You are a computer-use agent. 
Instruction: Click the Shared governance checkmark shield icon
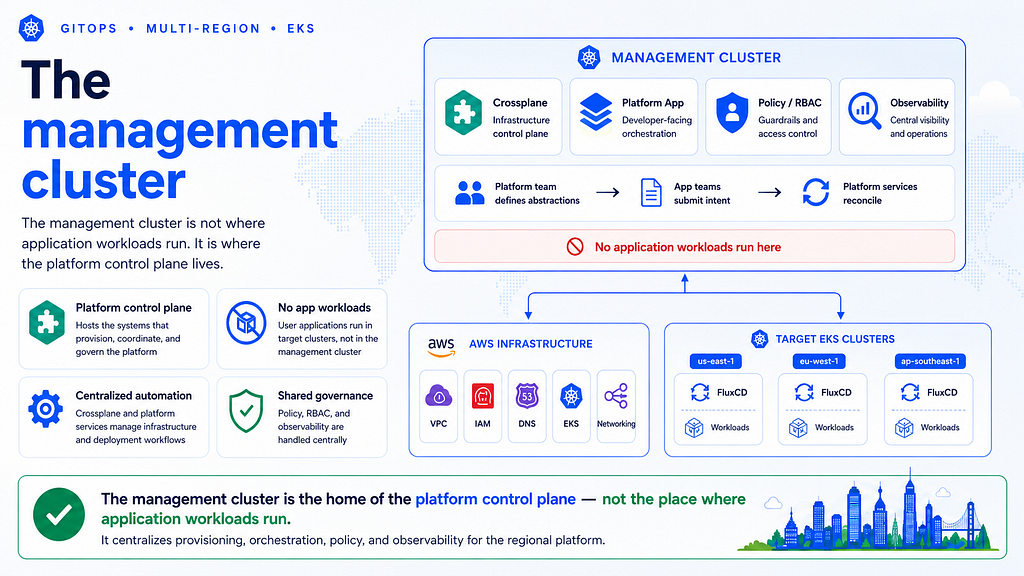coord(246,411)
